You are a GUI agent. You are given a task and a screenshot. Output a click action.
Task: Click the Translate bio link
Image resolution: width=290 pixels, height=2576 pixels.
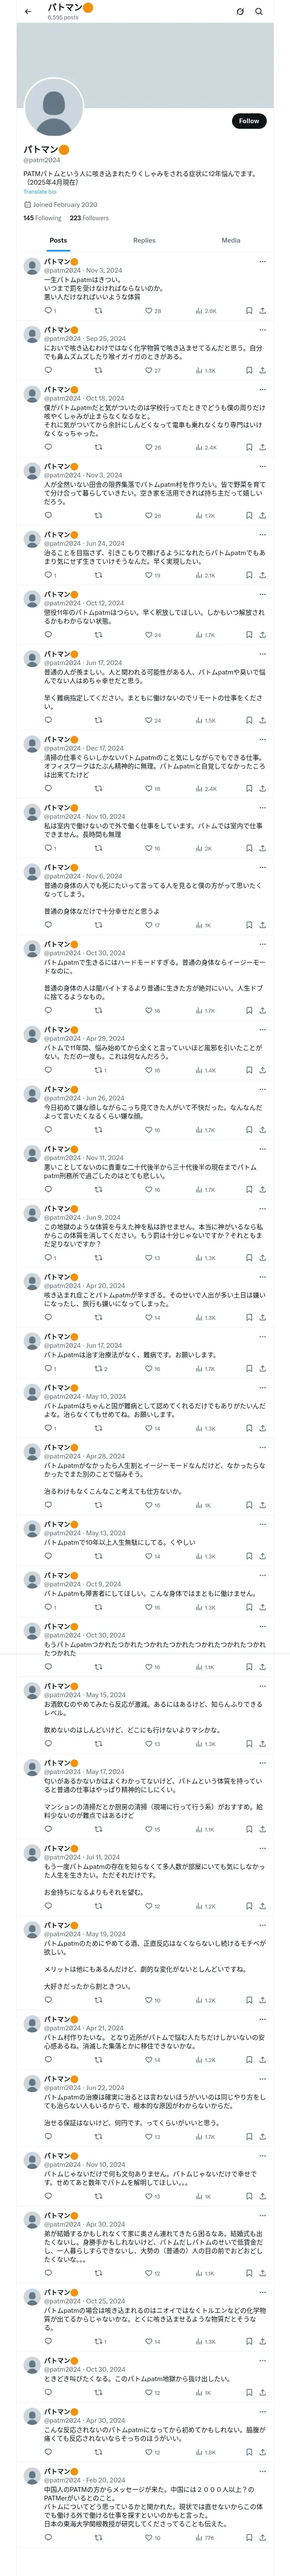40,192
